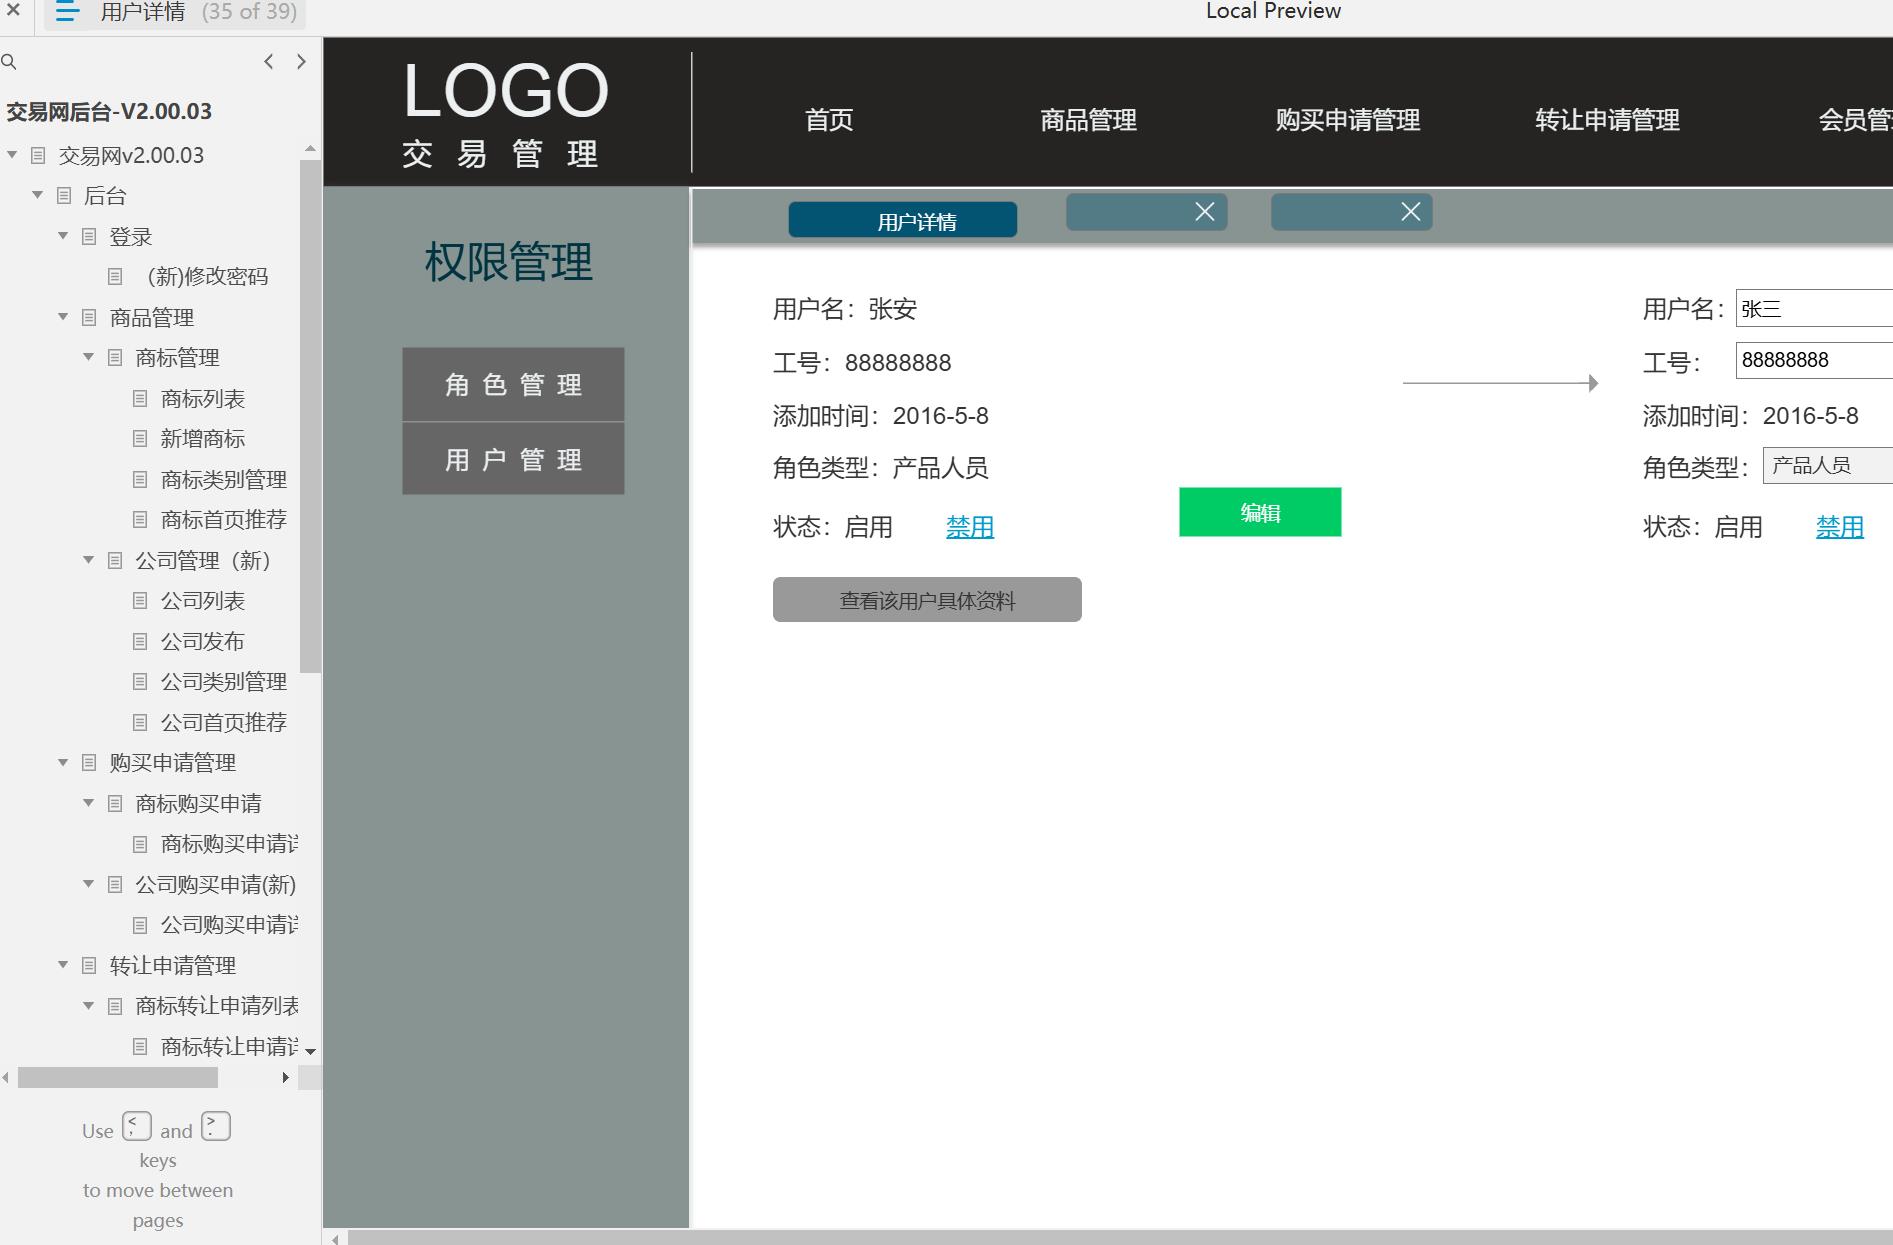Viewport: 1893px width, 1245px height.
Task: Open 转让申请管理 in the top navigation
Action: [x=1607, y=120]
